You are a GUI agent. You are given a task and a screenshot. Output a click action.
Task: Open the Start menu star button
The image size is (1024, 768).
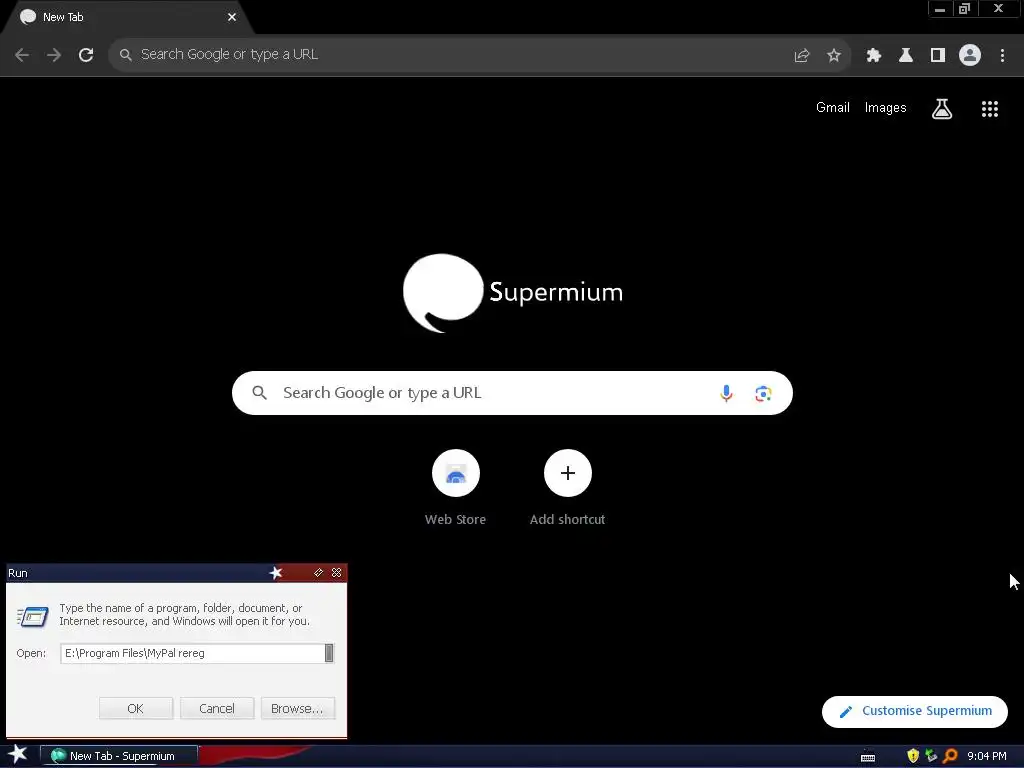17,755
